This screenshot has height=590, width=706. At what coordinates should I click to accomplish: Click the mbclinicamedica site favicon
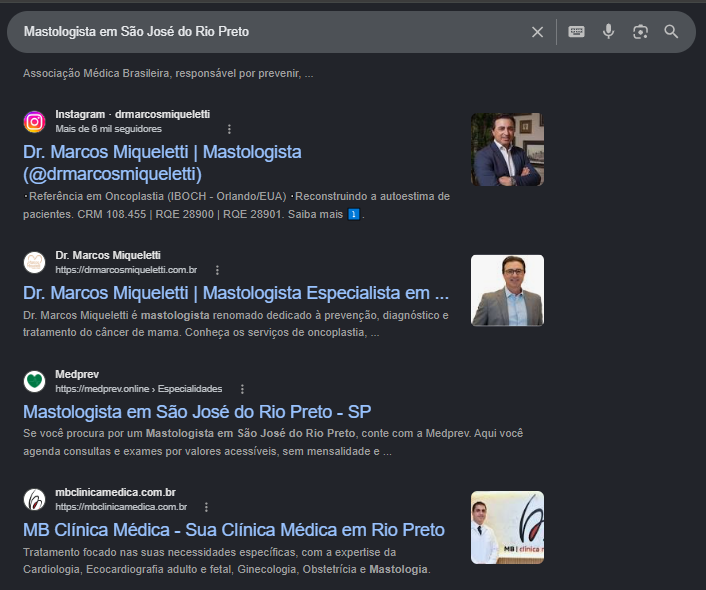[x=34, y=499]
